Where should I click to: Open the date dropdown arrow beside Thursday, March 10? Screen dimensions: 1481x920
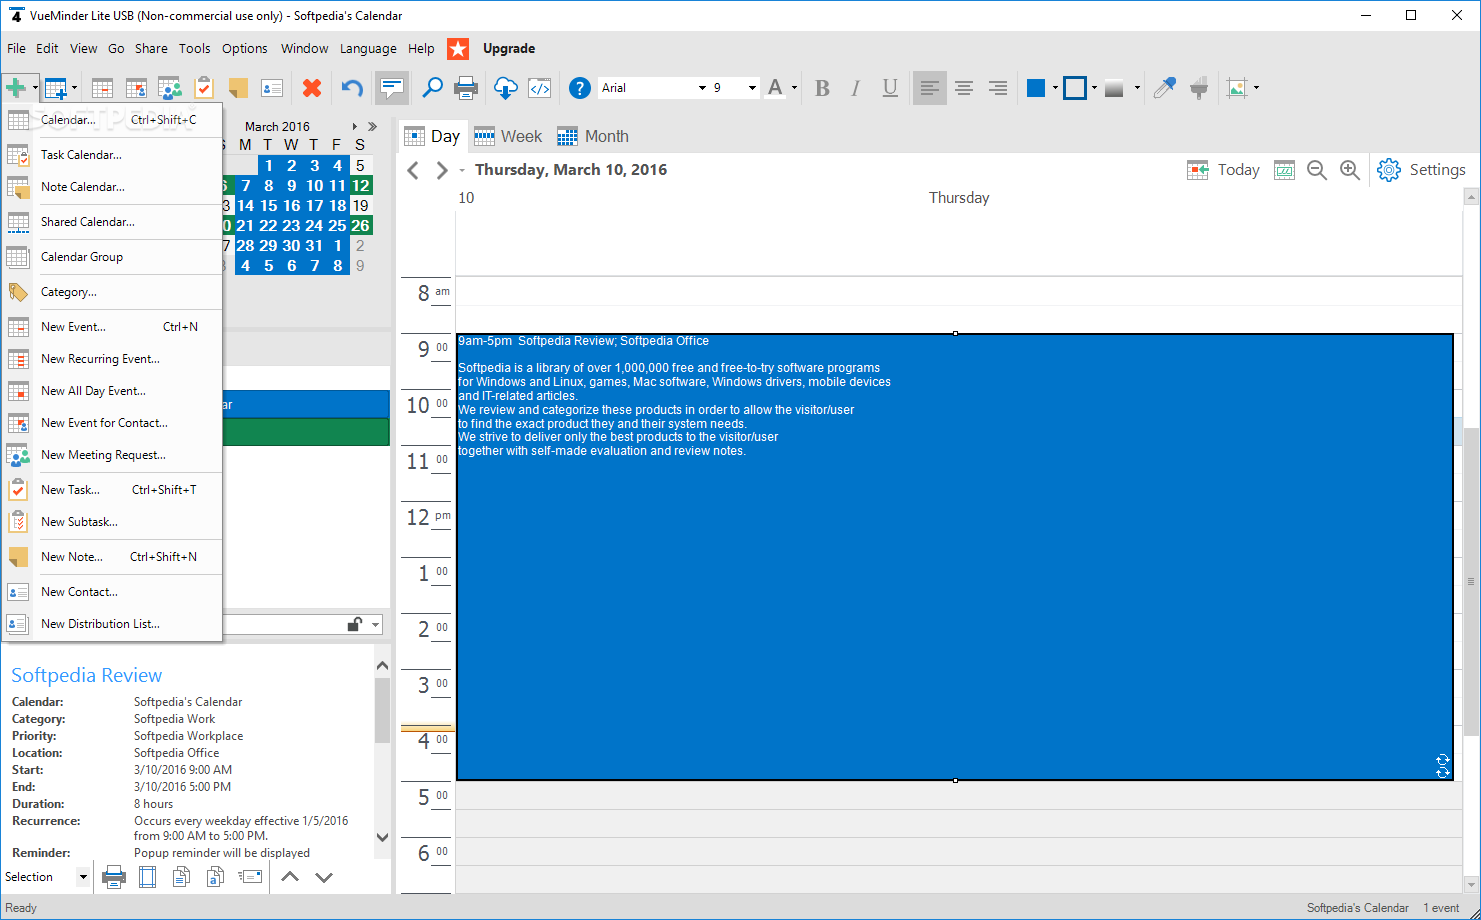(x=462, y=171)
